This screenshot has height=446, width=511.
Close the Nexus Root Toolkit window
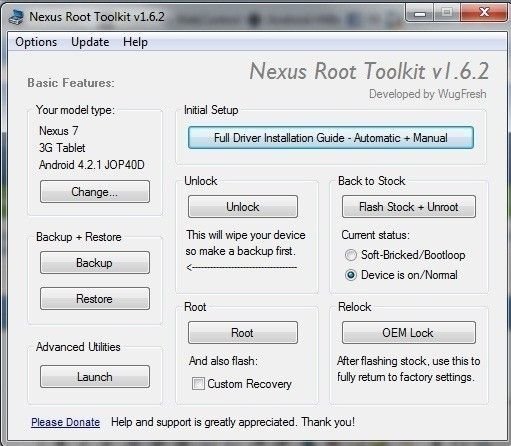(x=484, y=12)
